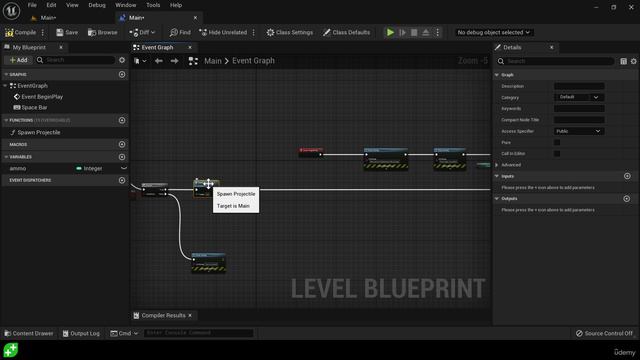
Task: Open Class Defaults
Action: click(x=346, y=32)
